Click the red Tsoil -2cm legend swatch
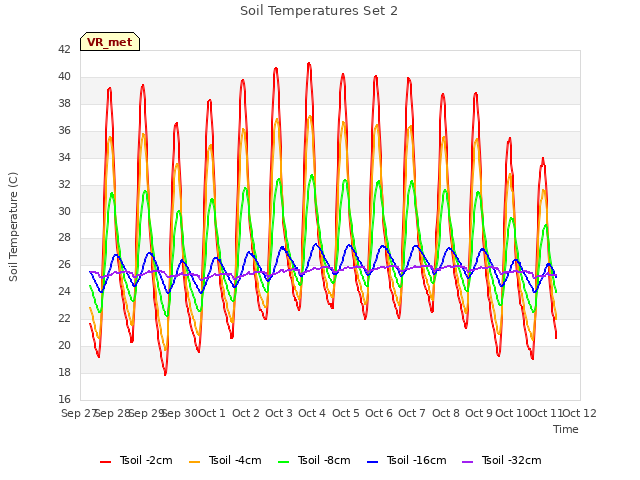The image size is (640, 480). point(105,462)
